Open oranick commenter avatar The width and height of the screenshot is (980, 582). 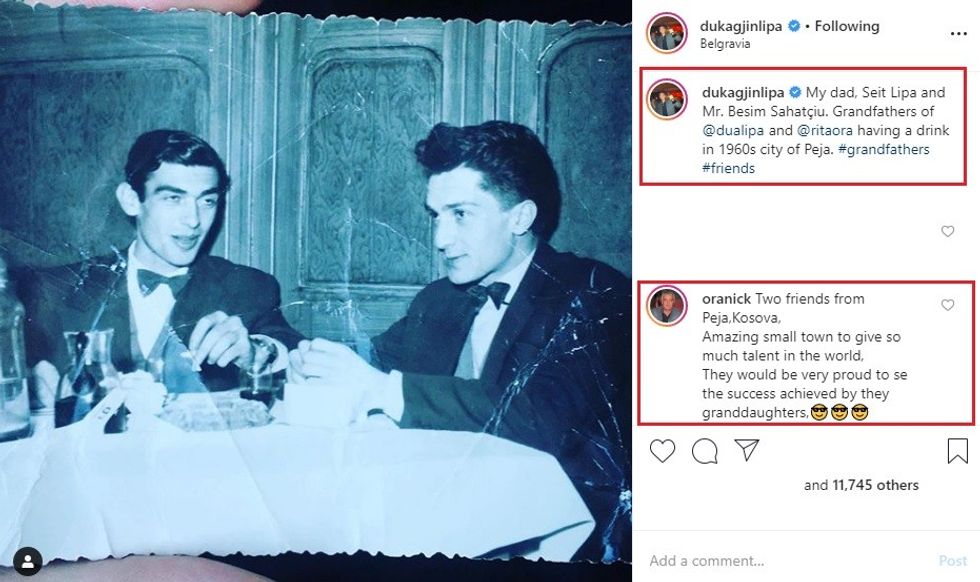click(667, 306)
